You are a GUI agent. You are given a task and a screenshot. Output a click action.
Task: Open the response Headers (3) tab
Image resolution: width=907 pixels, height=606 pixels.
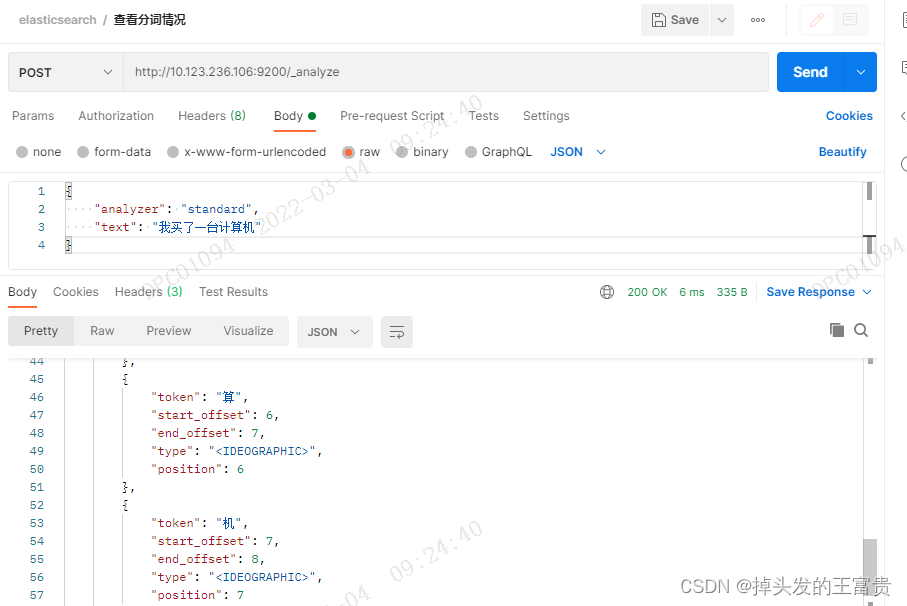coord(149,292)
